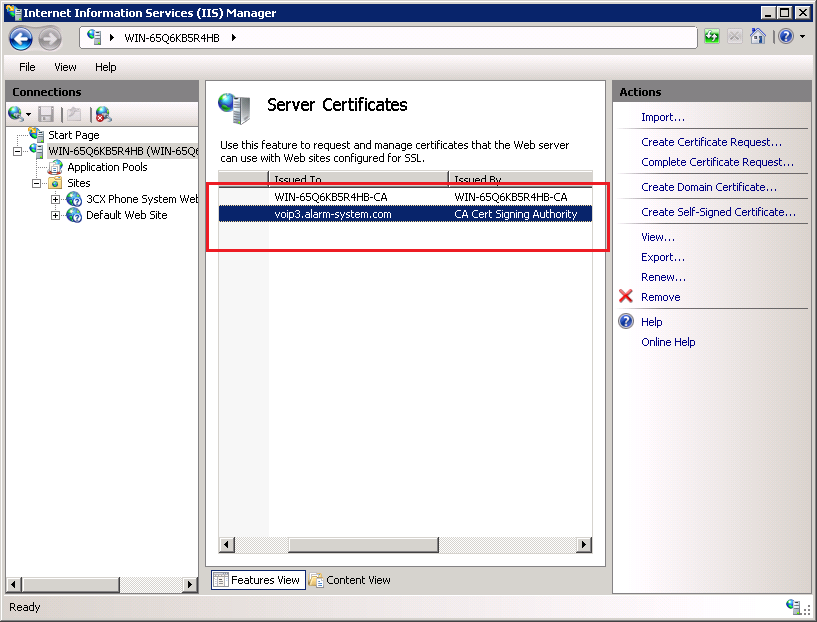
Task: Open the View menu
Action: click(65, 67)
